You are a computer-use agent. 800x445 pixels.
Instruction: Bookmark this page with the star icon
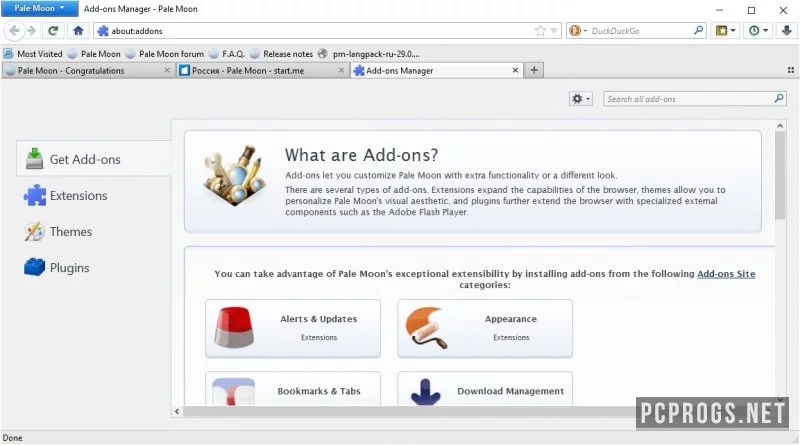click(540, 31)
